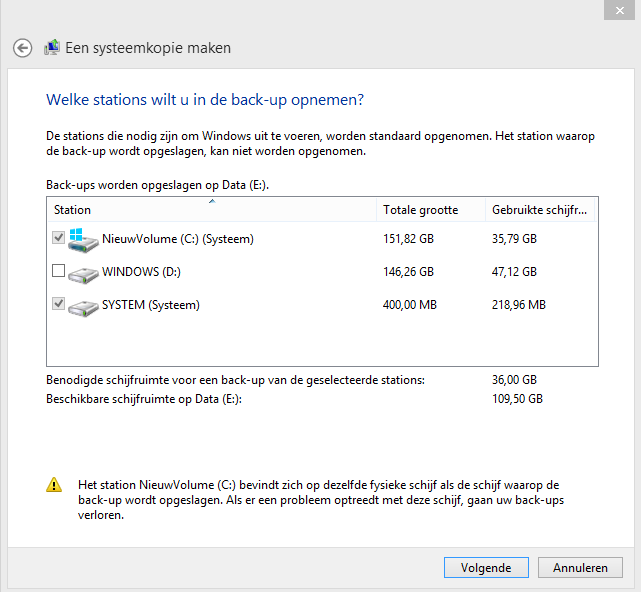
Task: Click the yellow warning triangle icon
Action: click(54, 485)
